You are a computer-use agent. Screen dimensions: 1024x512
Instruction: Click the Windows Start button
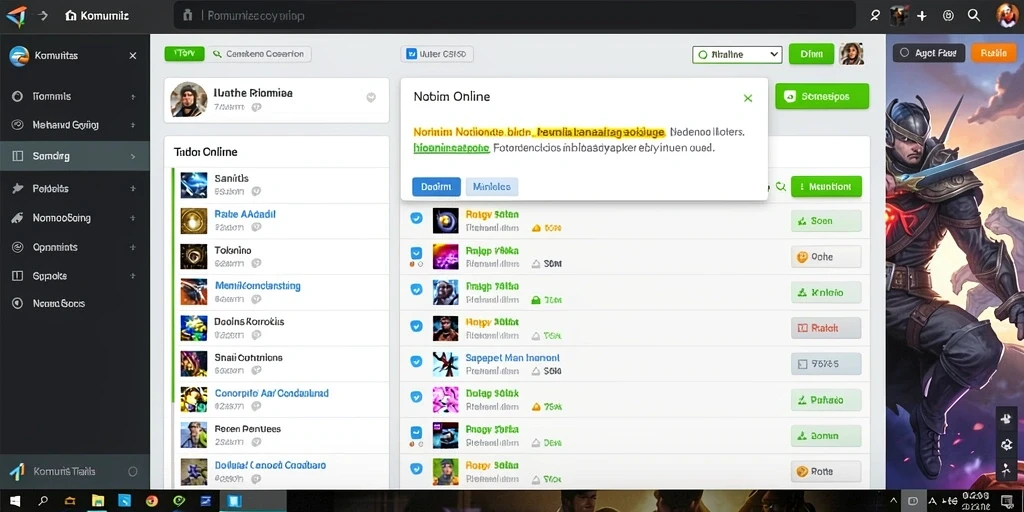pyautogui.click(x=14, y=502)
